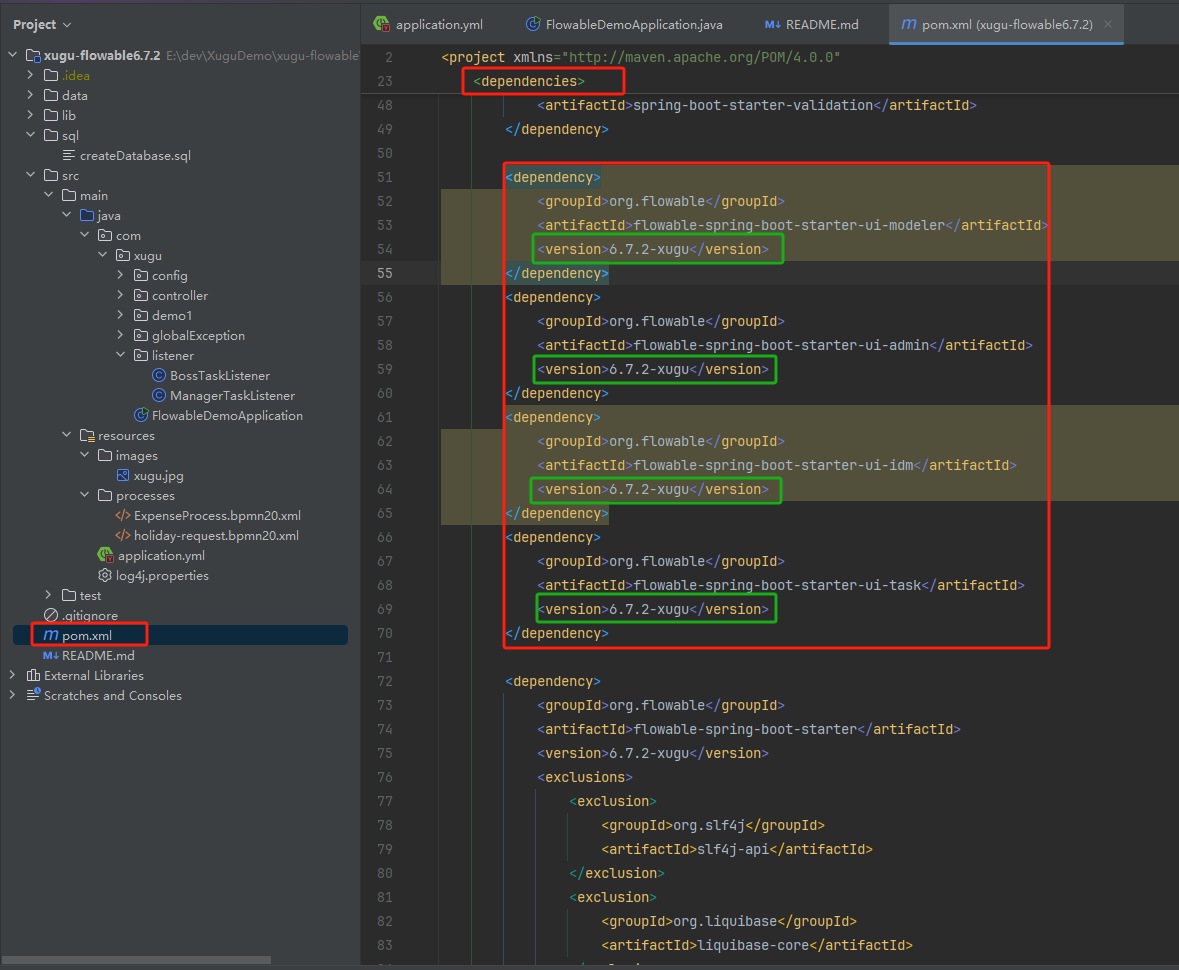The image size is (1179, 970).
Task: Click the class icon on FlowableDemoApplication tab
Action: [533, 24]
